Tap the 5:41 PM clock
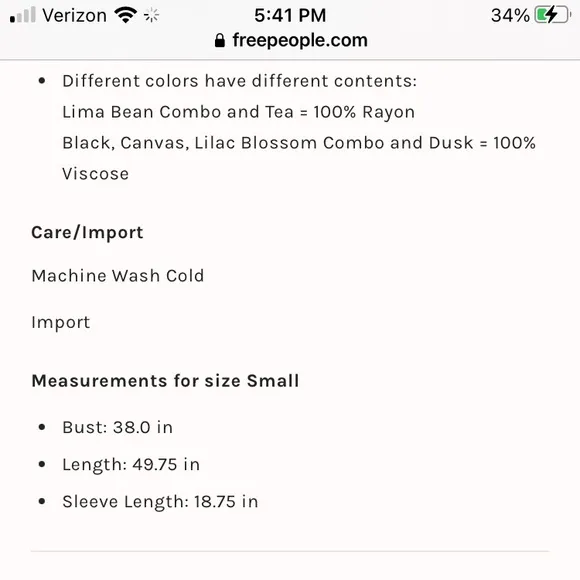Screen dimensions: 580x580 290,16
